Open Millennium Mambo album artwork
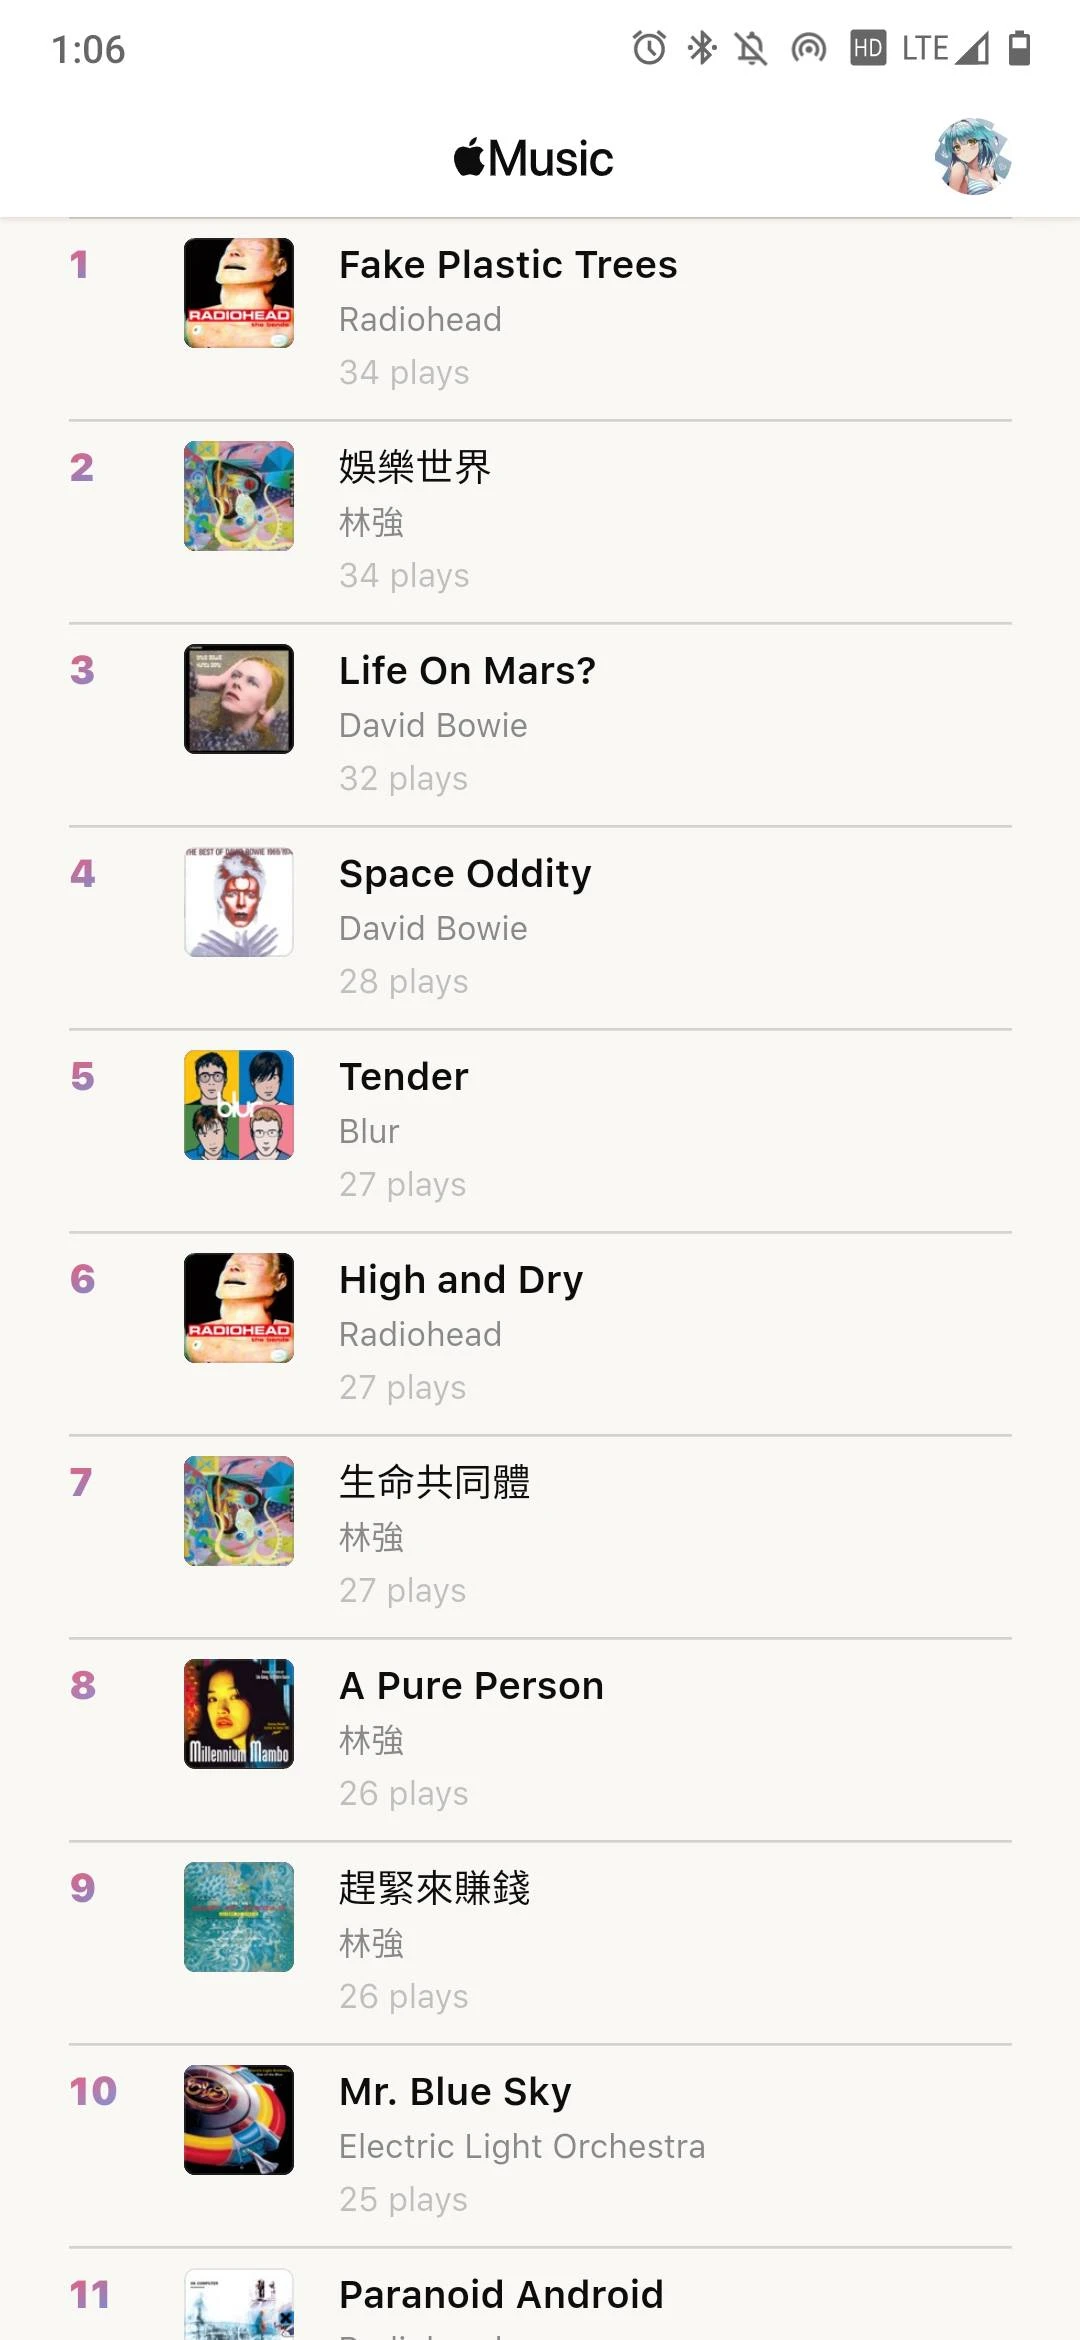The image size is (1080, 2340). click(x=239, y=1714)
